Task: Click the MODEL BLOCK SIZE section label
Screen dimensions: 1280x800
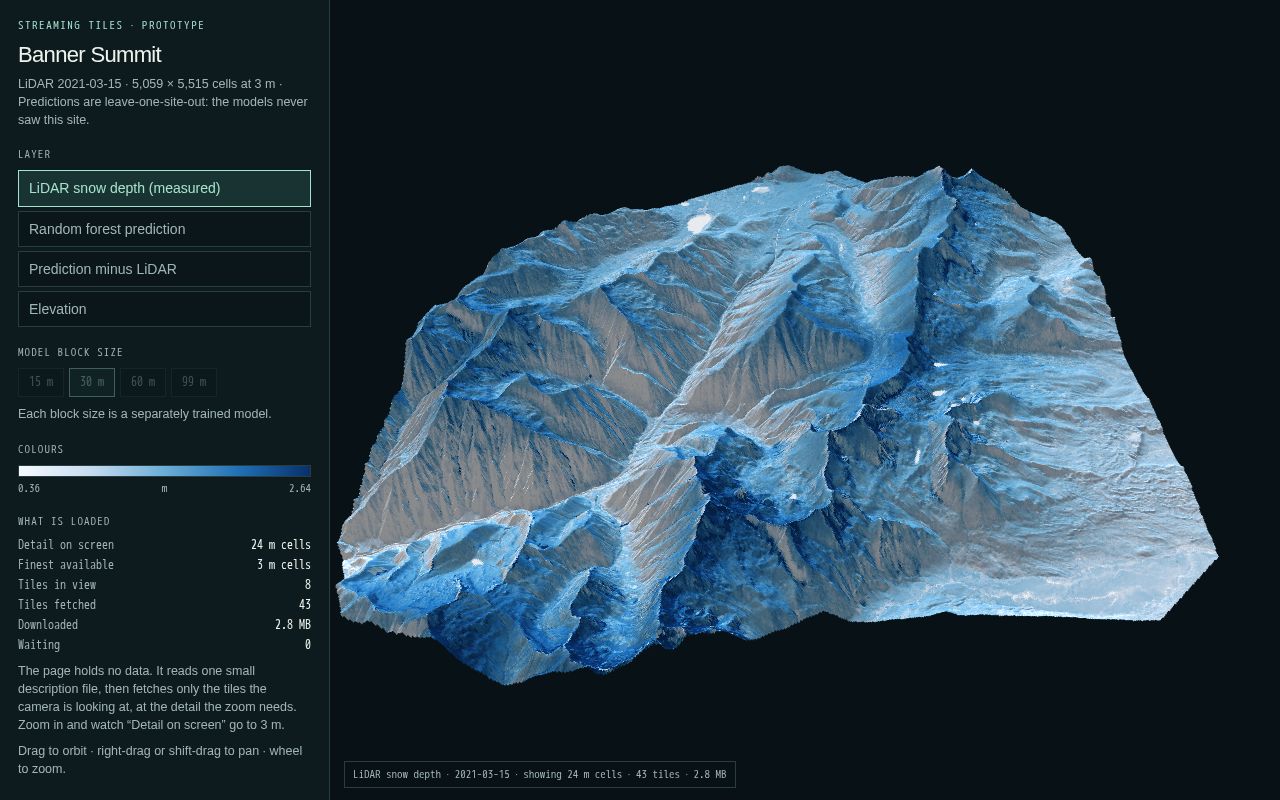Action: (70, 352)
